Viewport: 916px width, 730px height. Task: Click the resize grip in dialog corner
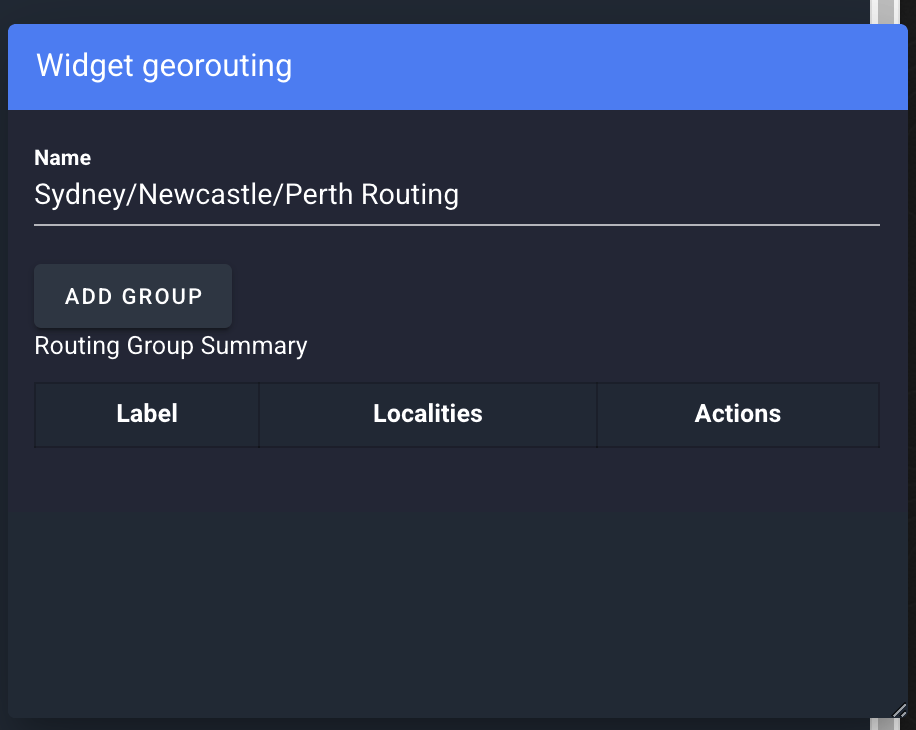pyautogui.click(x=900, y=710)
